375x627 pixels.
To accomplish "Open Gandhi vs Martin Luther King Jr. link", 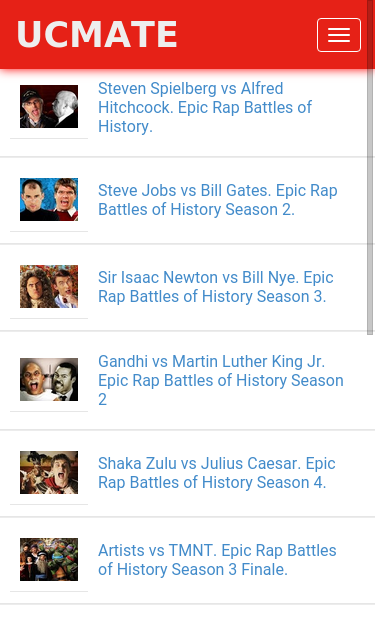I will tap(221, 380).
